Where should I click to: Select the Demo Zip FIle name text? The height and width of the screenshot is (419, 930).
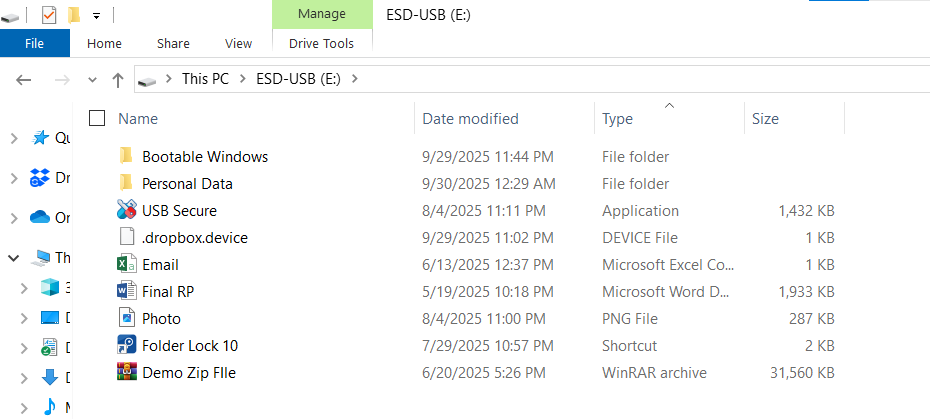tap(189, 373)
